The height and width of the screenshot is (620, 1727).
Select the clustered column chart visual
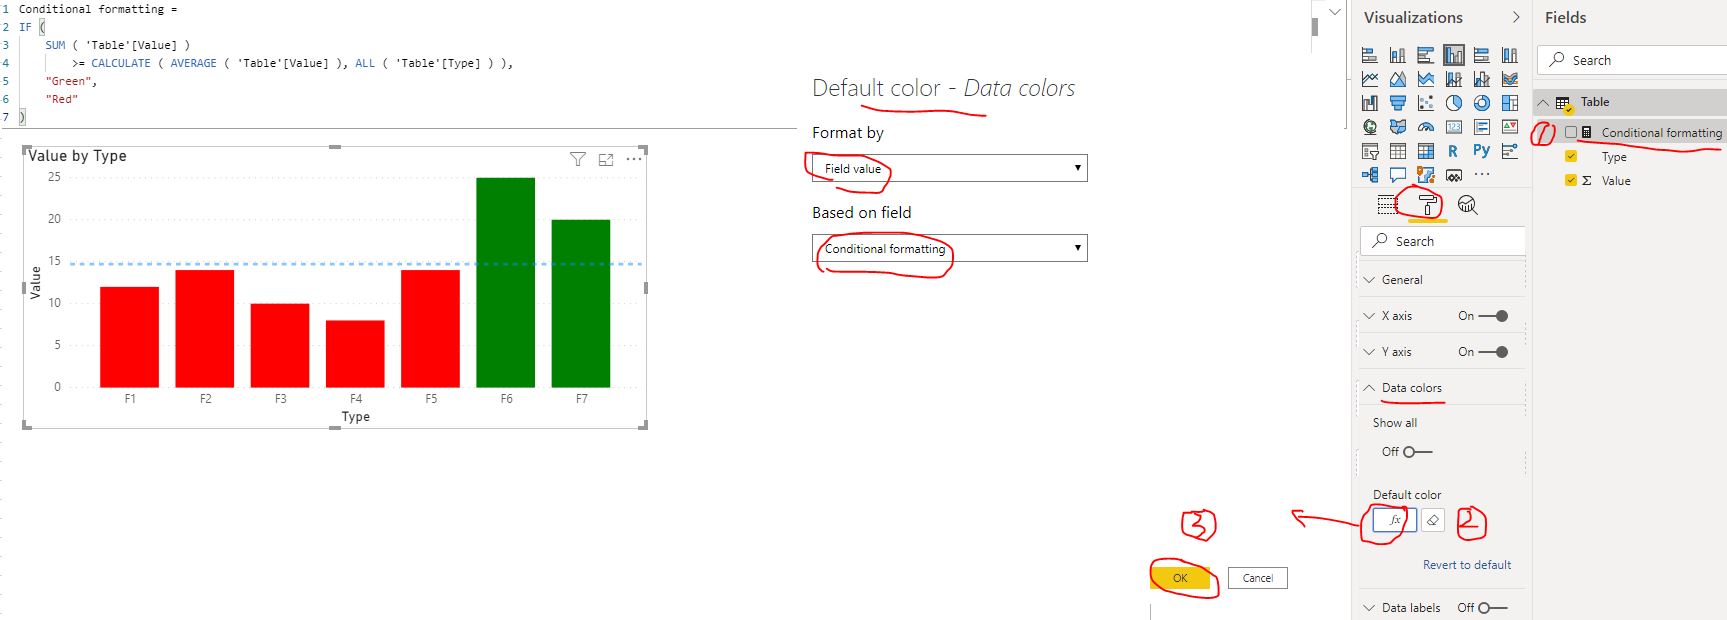(x=1454, y=55)
